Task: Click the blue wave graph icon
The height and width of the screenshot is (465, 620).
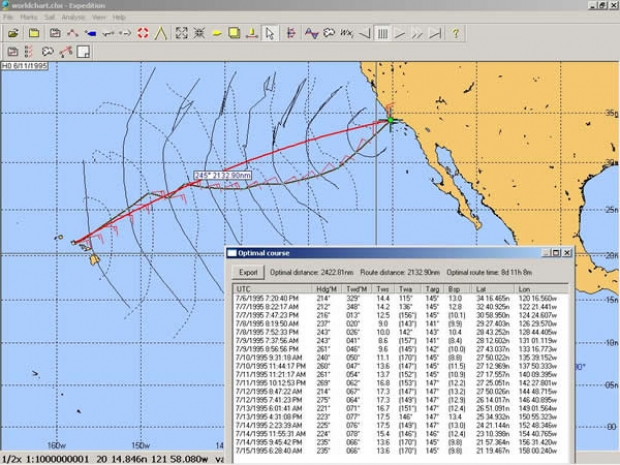Action: point(312,33)
